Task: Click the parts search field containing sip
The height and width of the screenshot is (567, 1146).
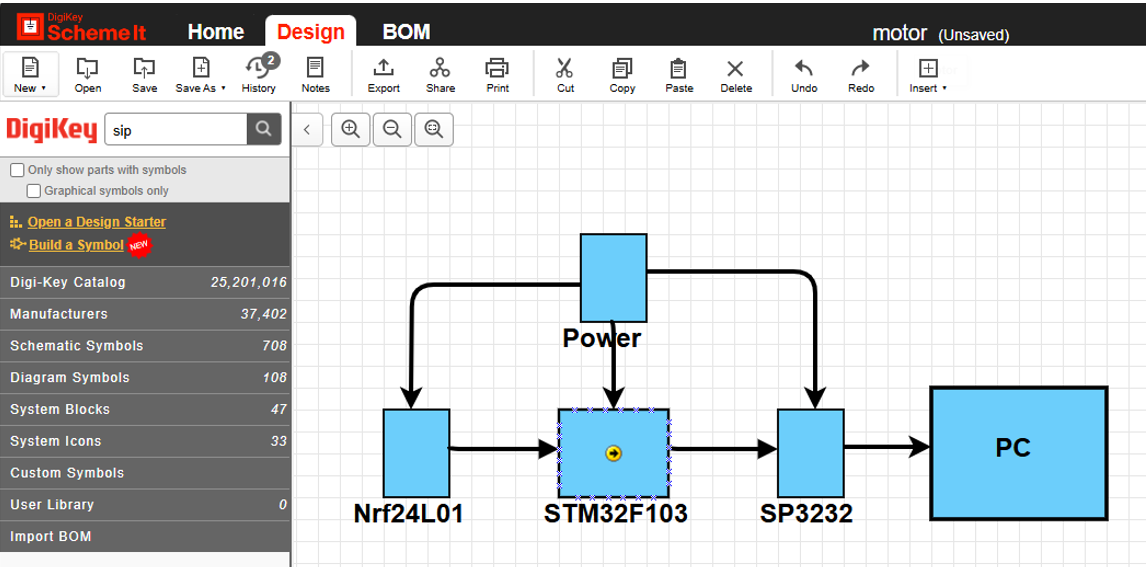Action: 176,130
